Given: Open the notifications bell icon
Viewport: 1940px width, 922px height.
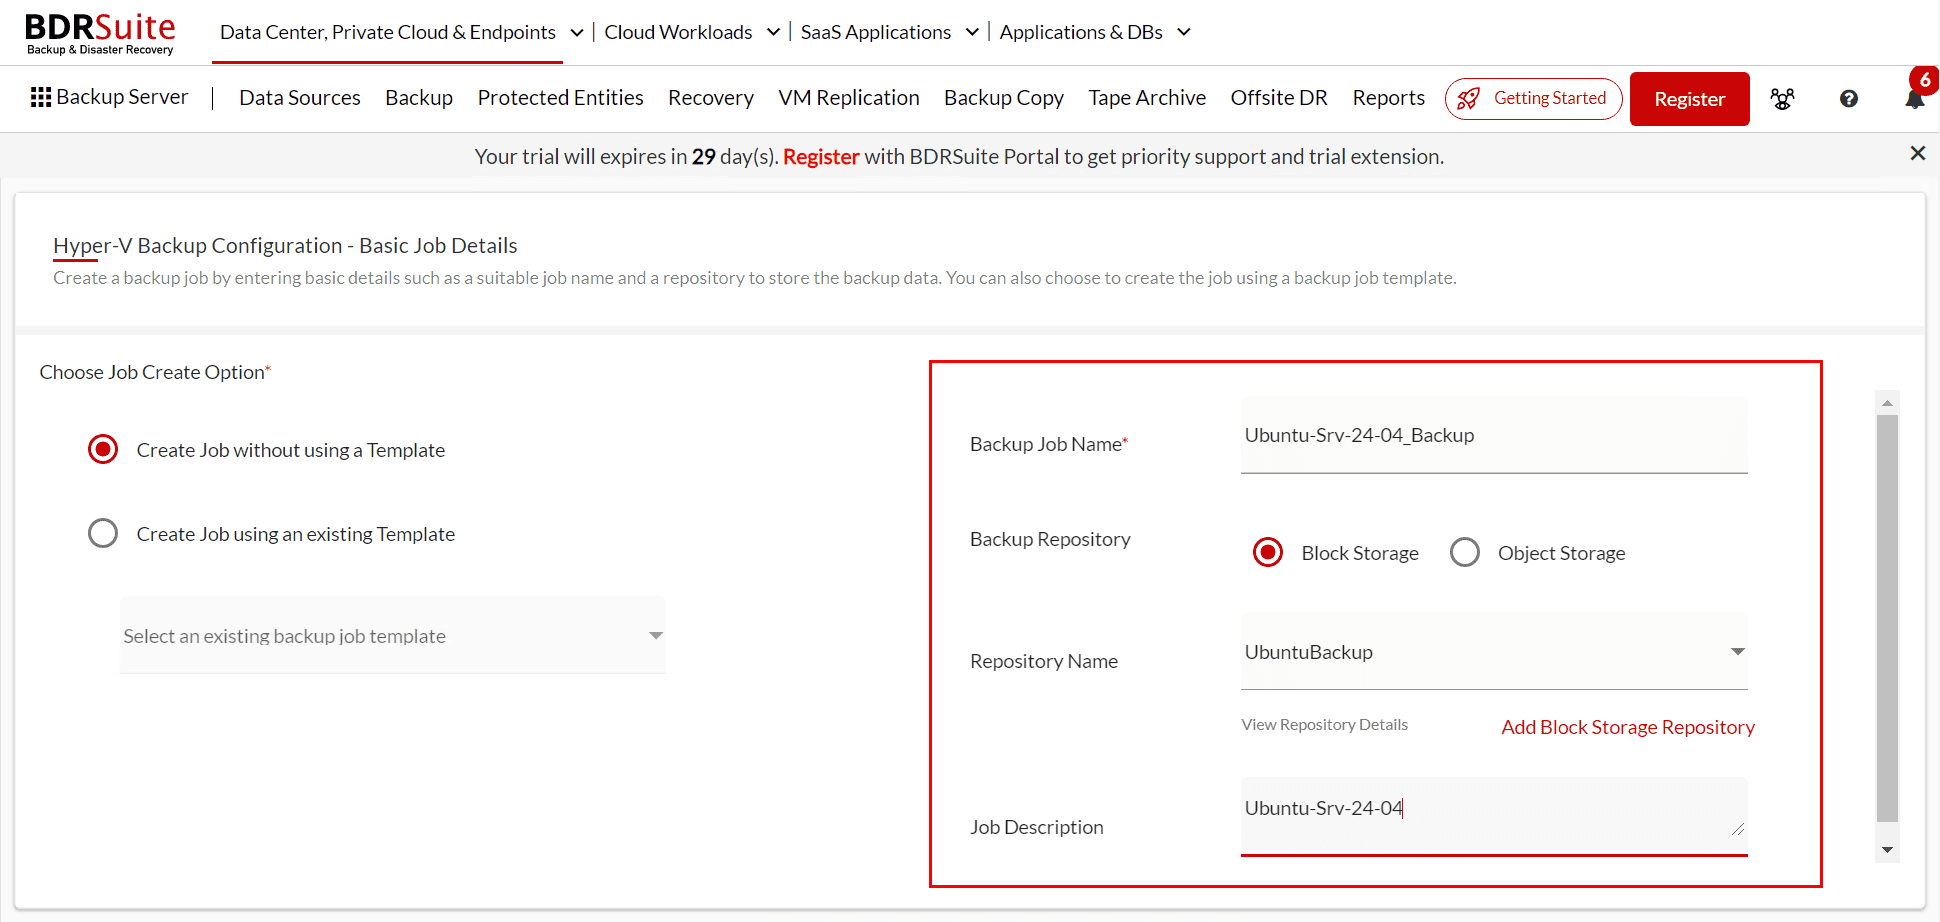Looking at the screenshot, I should pyautogui.click(x=1915, y=99).
